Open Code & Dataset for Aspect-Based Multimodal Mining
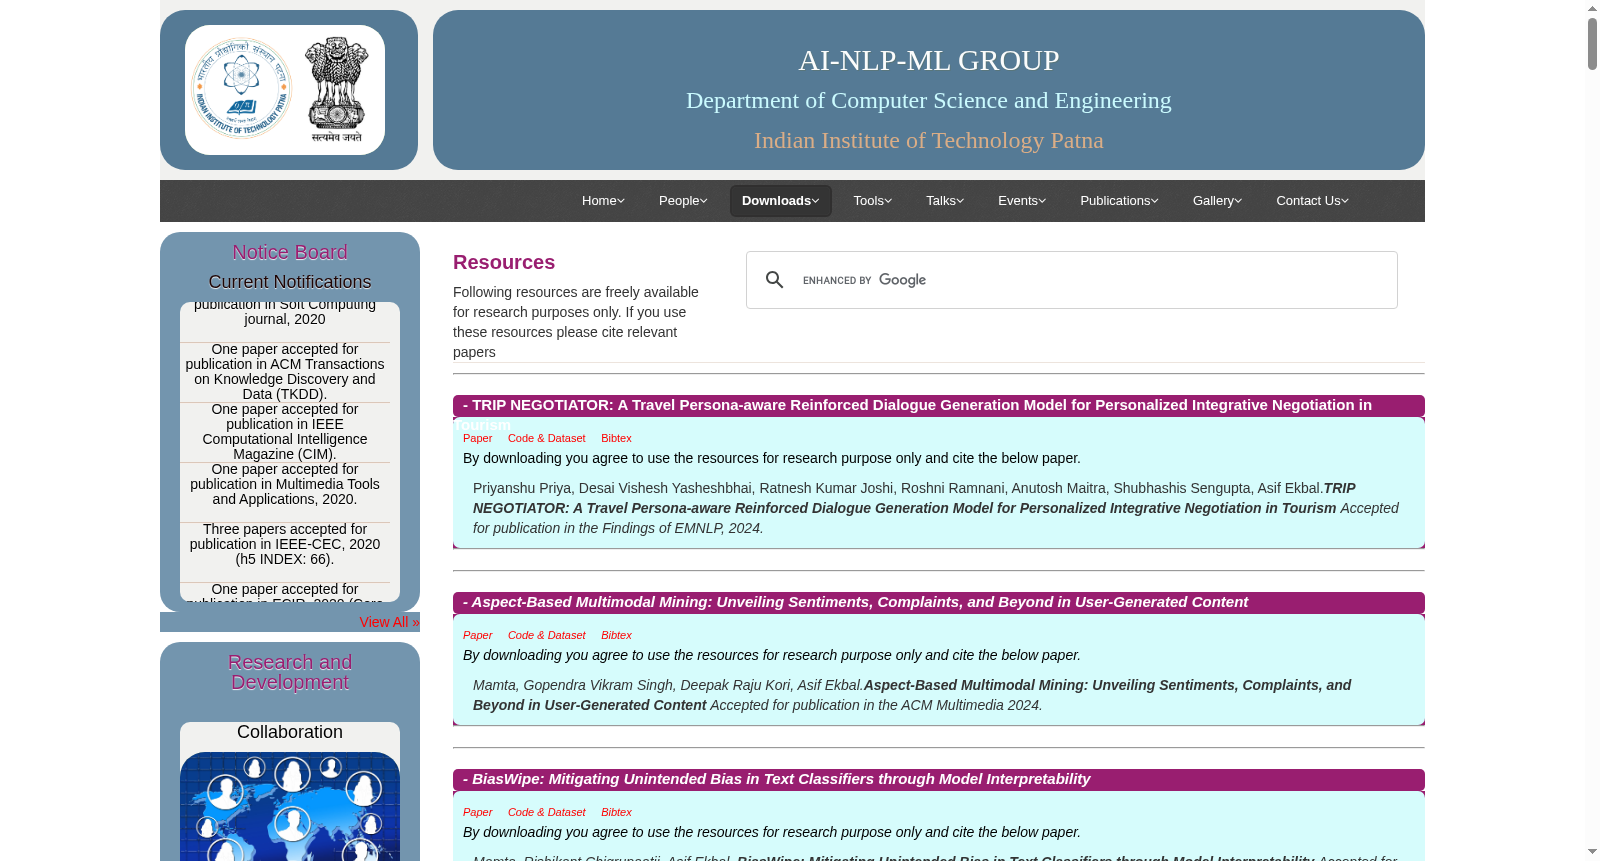 546,635
